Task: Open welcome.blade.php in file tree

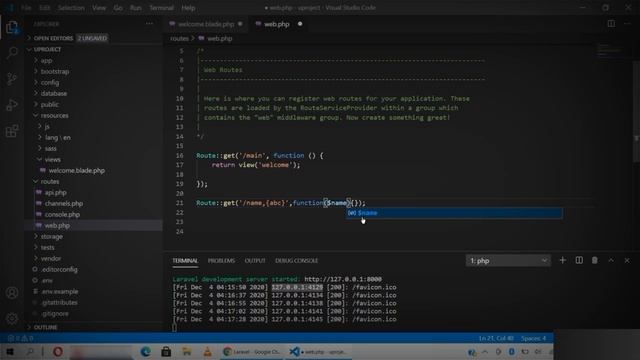Action: (x=76, y=170)
